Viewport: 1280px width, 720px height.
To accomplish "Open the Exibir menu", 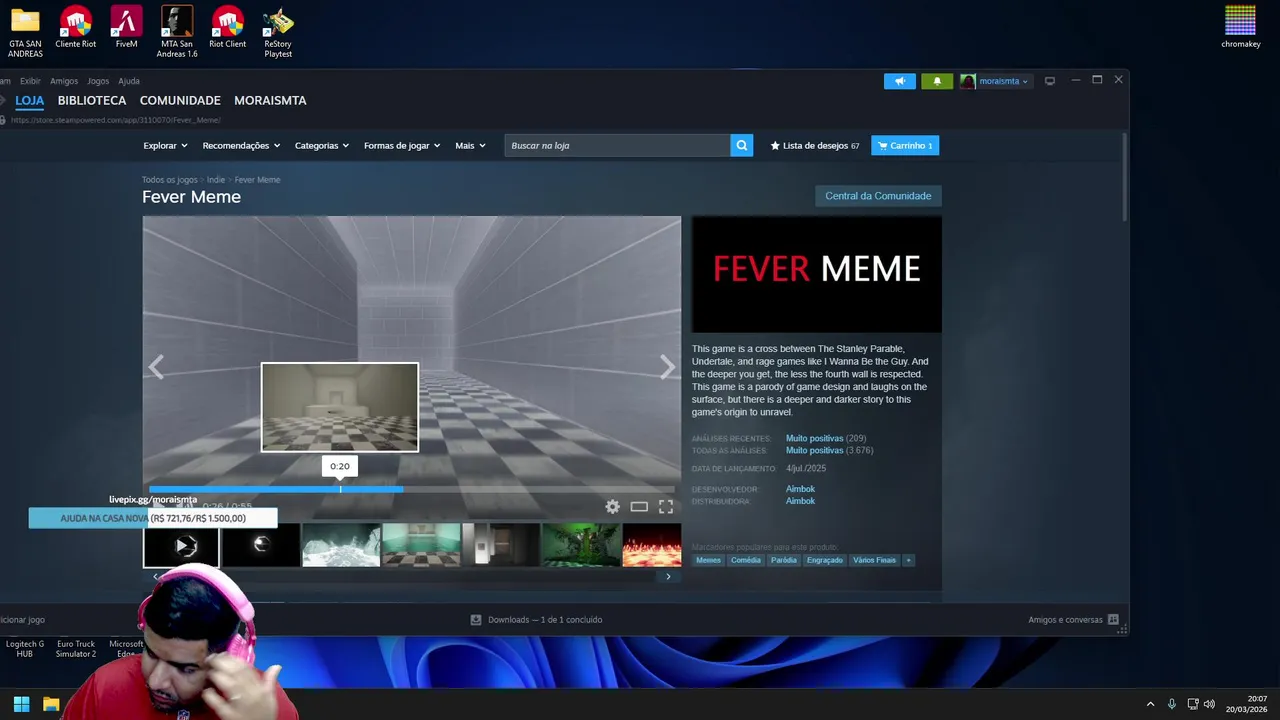I will [30, 81].
